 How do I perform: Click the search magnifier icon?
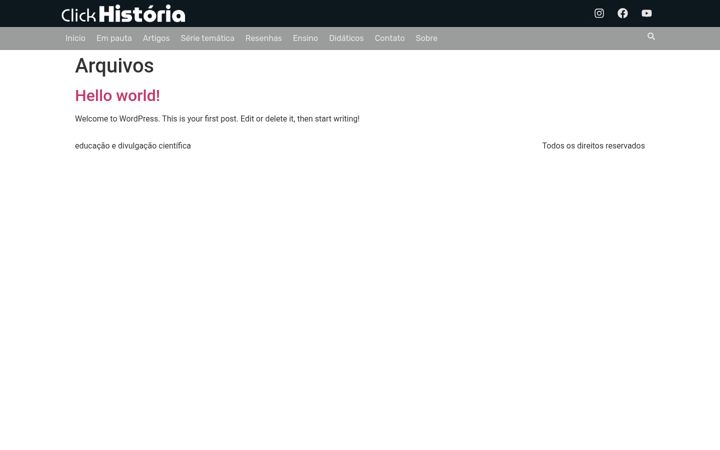[x=651, y=36]
